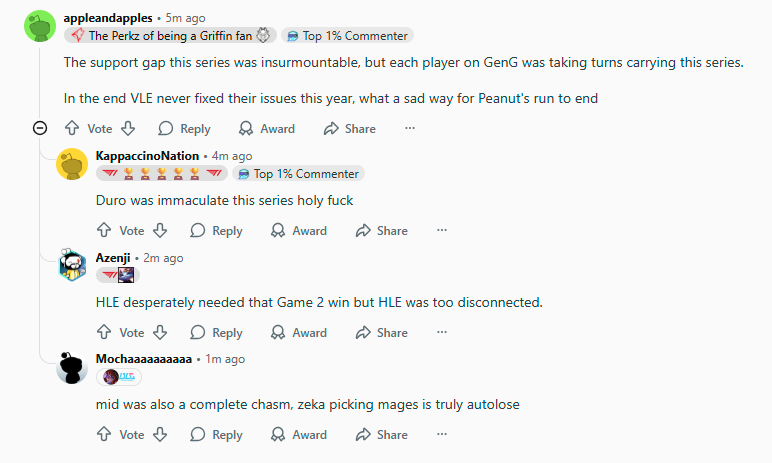Downvote Azenji's comment
Viewport: 772px width, 463px height.
point(160,332)
